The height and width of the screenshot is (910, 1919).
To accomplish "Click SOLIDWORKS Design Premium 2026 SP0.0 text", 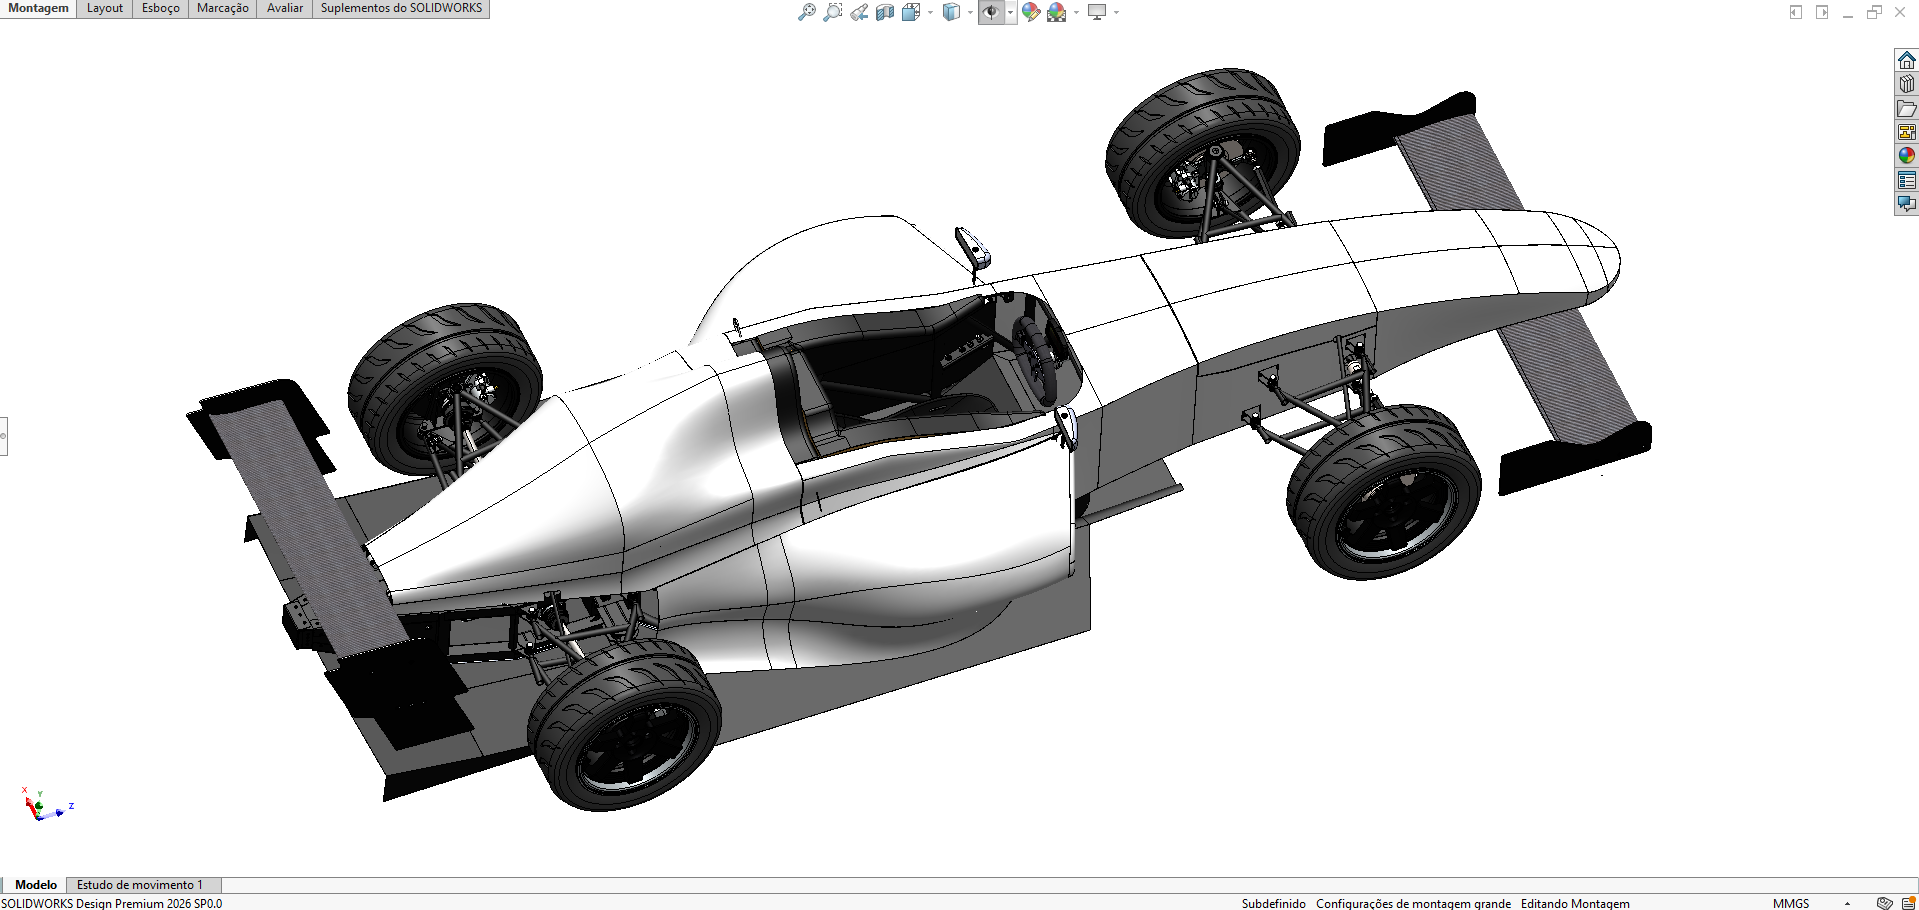I will click(x=112, y=903).
